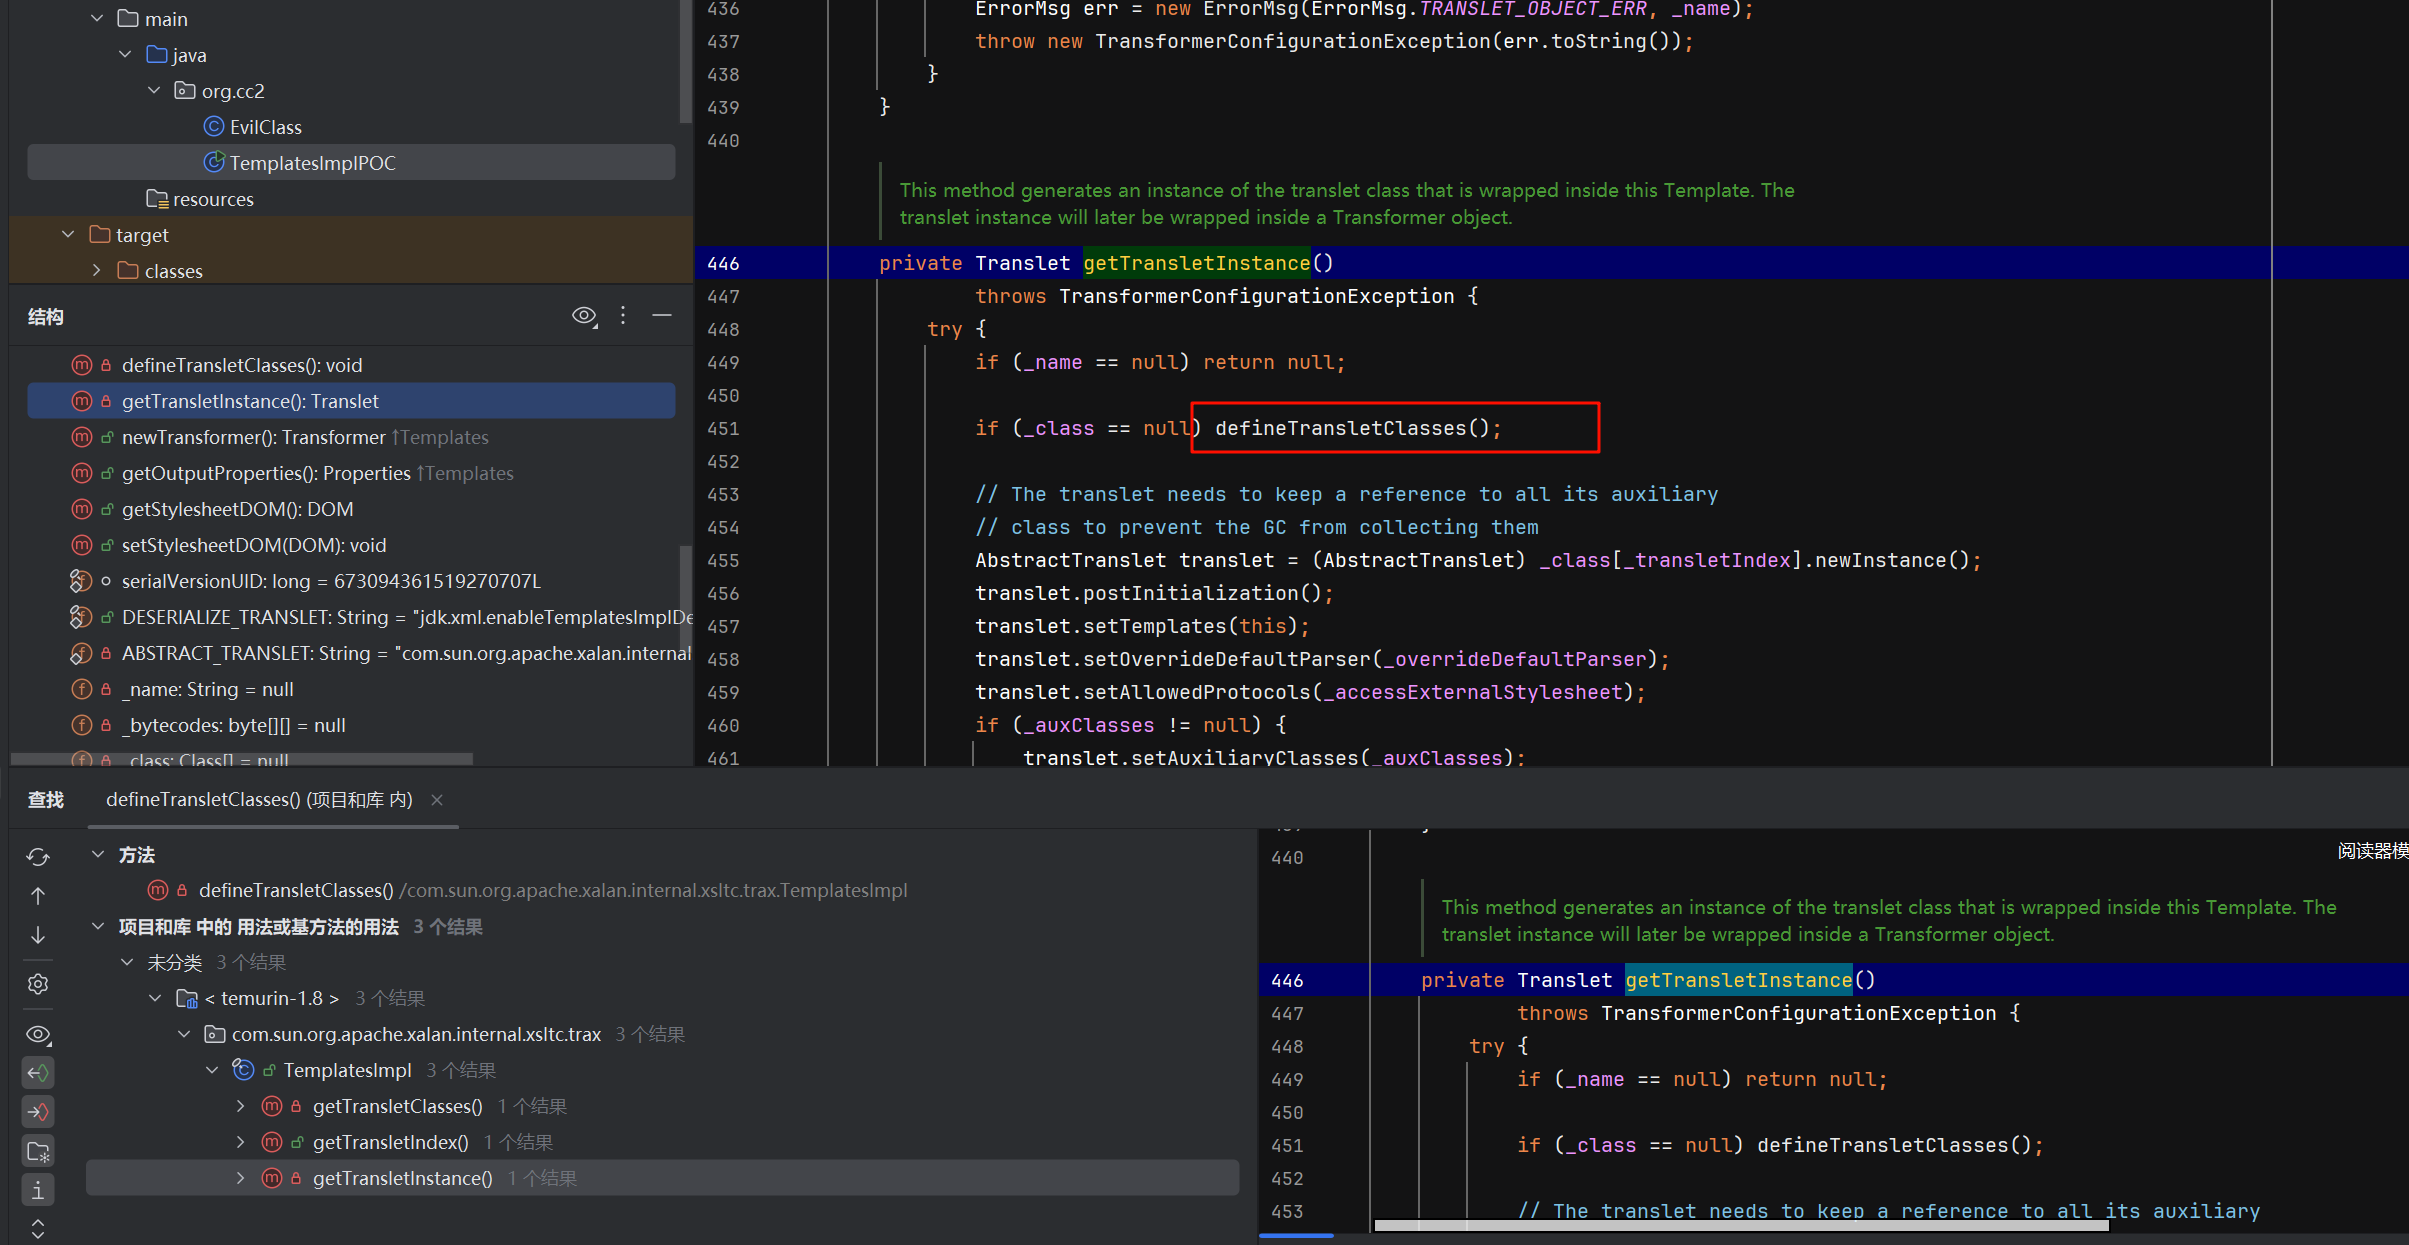
Task: Click 阅读器模式 reader mode label in preview
Action: pyautogui.click(x=2372, y=851)
